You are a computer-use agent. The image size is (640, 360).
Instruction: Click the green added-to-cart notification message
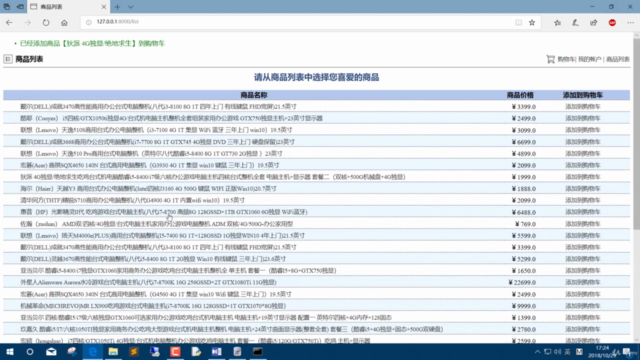point(92,43)
